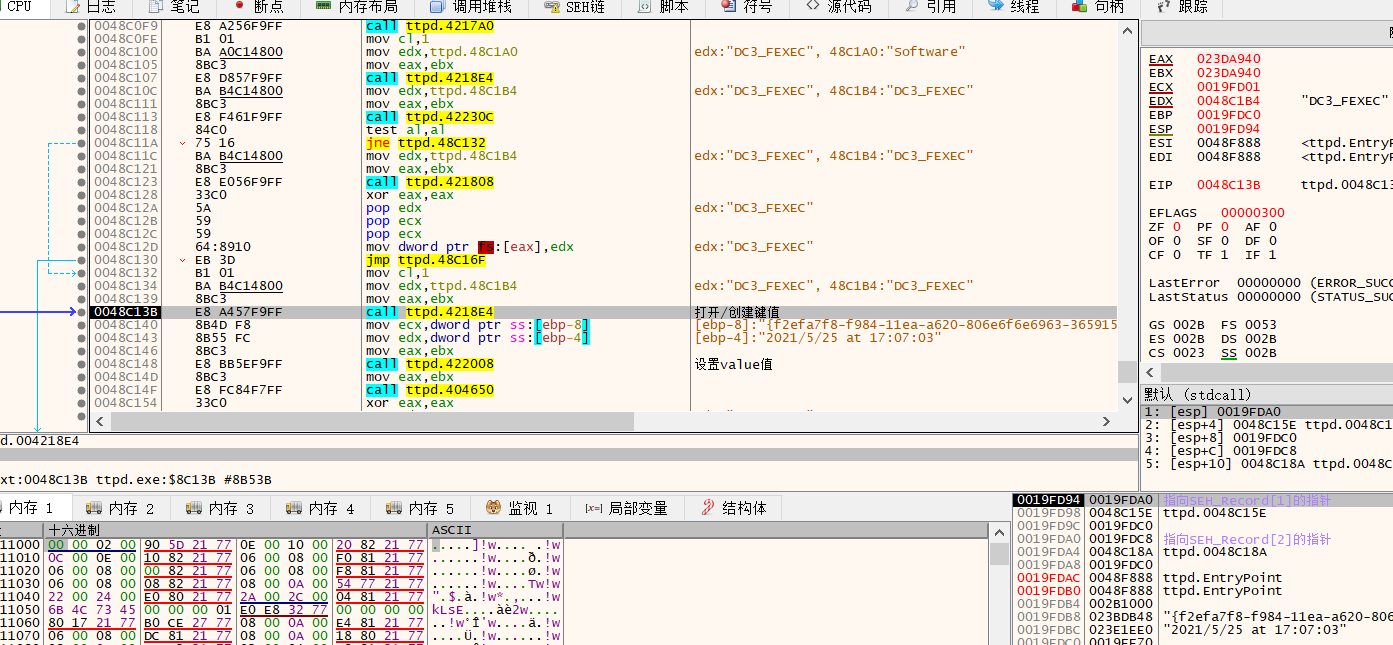Image resolution: width=1393 pixels, height=645 pixels.
Task: Select the 内存 1 dump tab
Action: pyautogui.click(x=30, y=508)
